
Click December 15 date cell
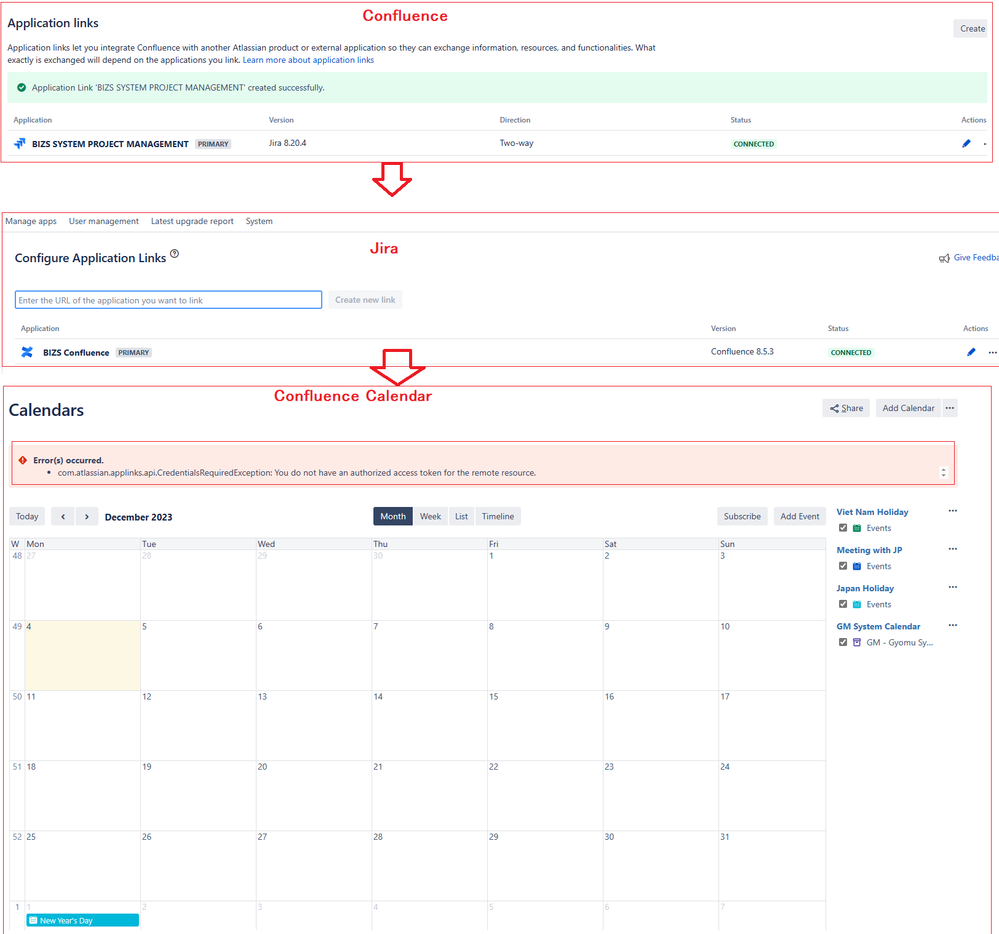(545, 725)
